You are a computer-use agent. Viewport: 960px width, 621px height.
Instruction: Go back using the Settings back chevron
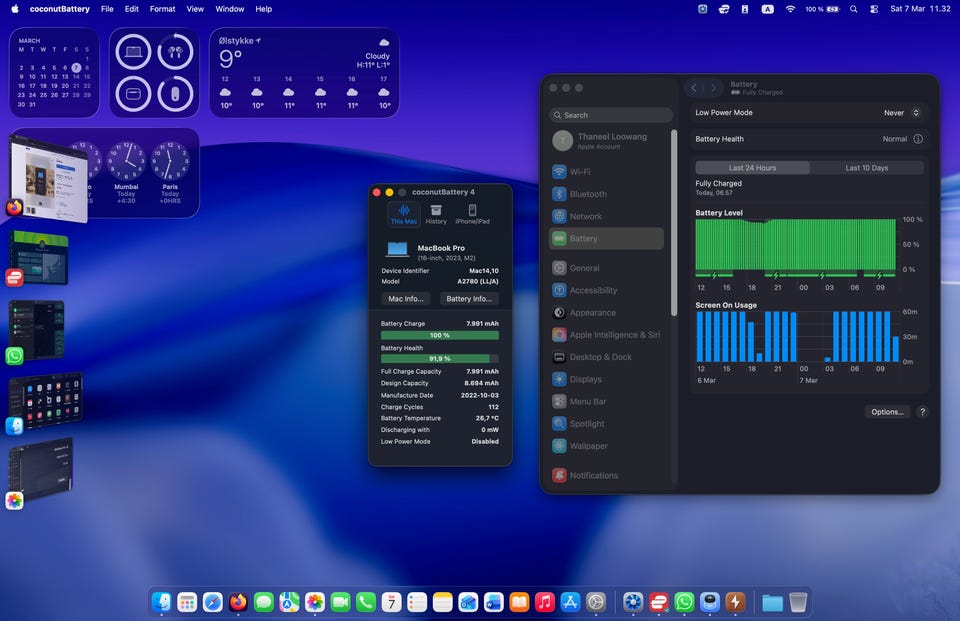point(695,88)
